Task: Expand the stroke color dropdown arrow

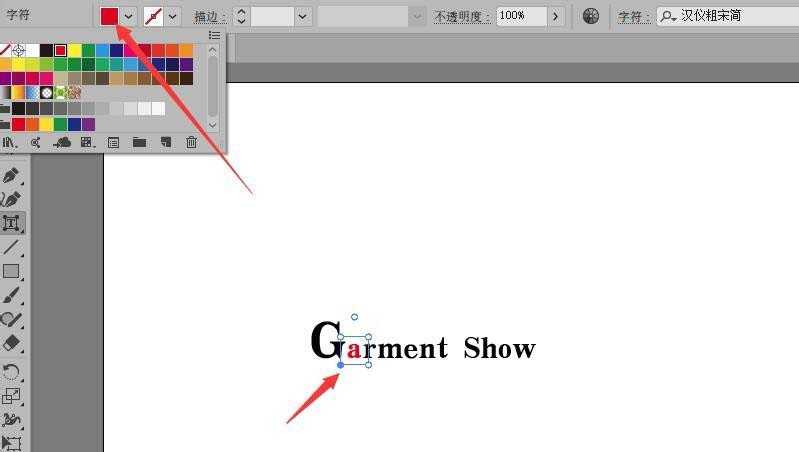Action: point(173,16)
